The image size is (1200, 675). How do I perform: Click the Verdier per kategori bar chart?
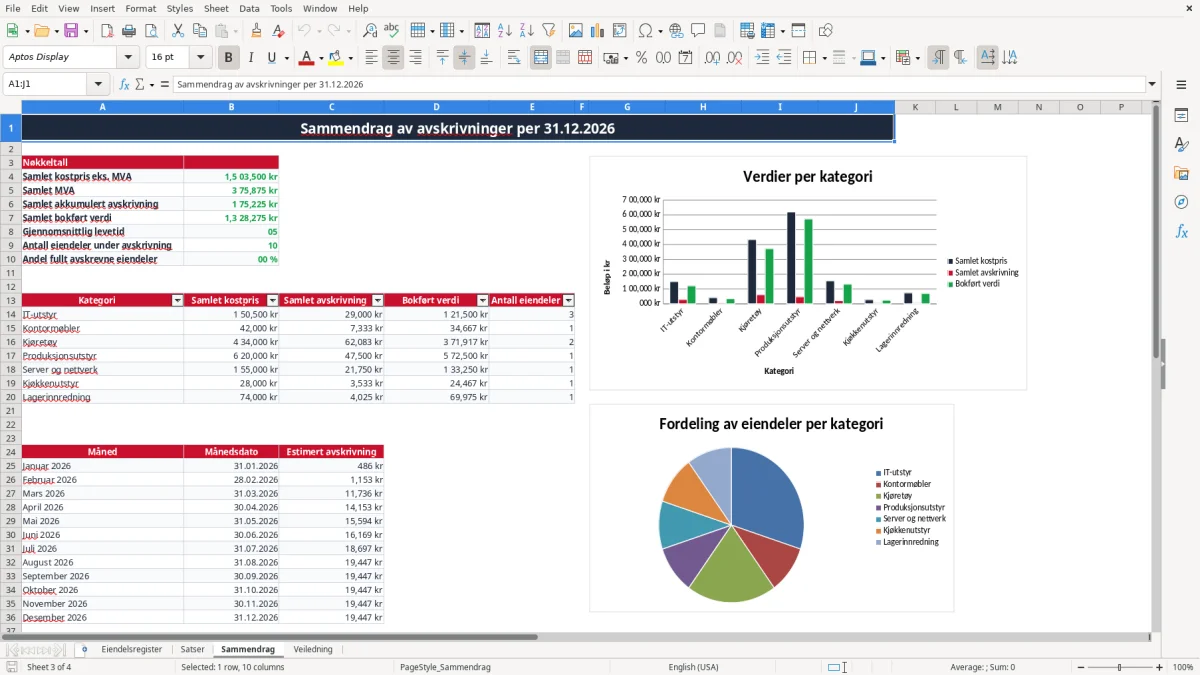807,273
